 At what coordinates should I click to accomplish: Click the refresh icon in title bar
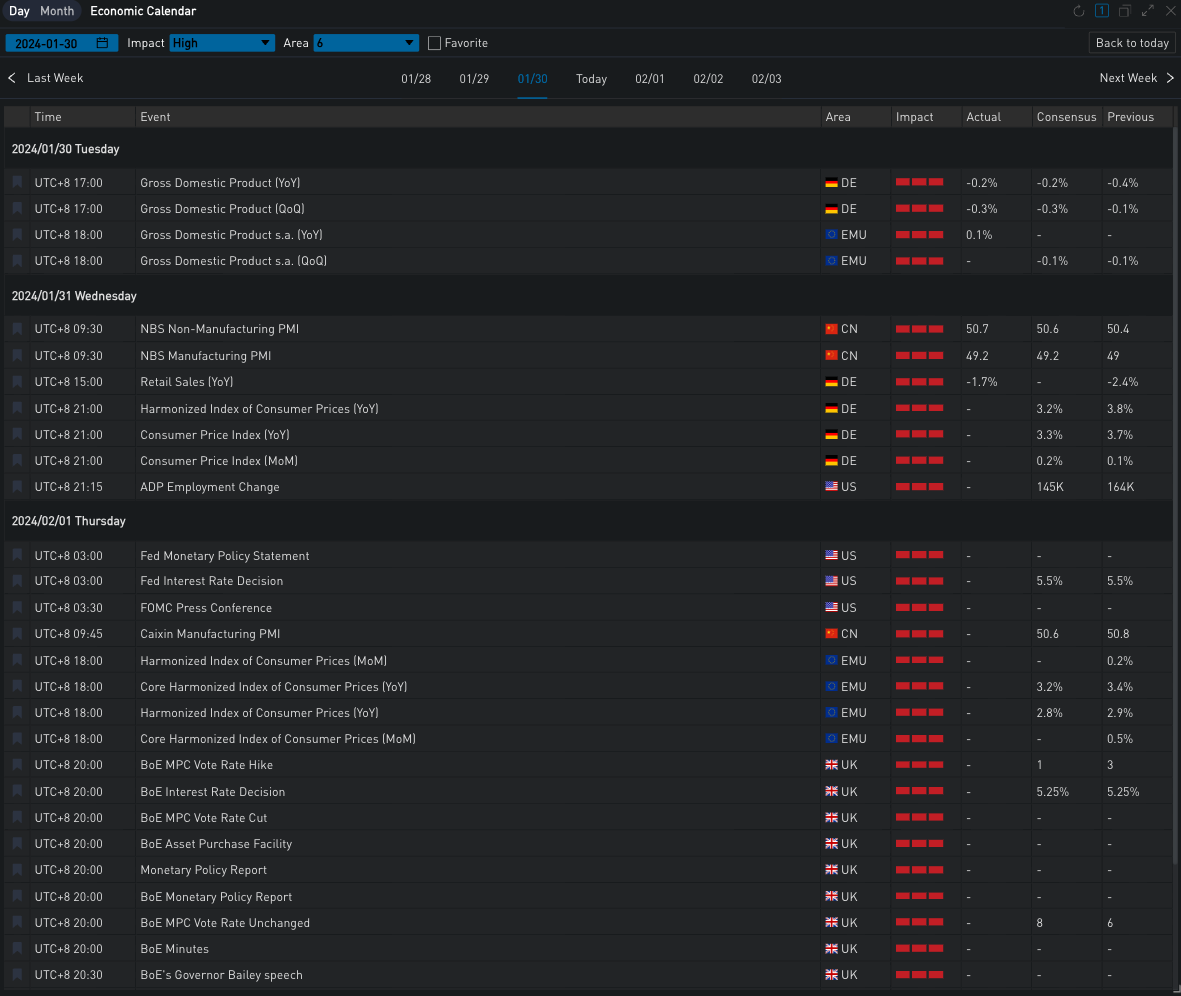(1079, 12)
